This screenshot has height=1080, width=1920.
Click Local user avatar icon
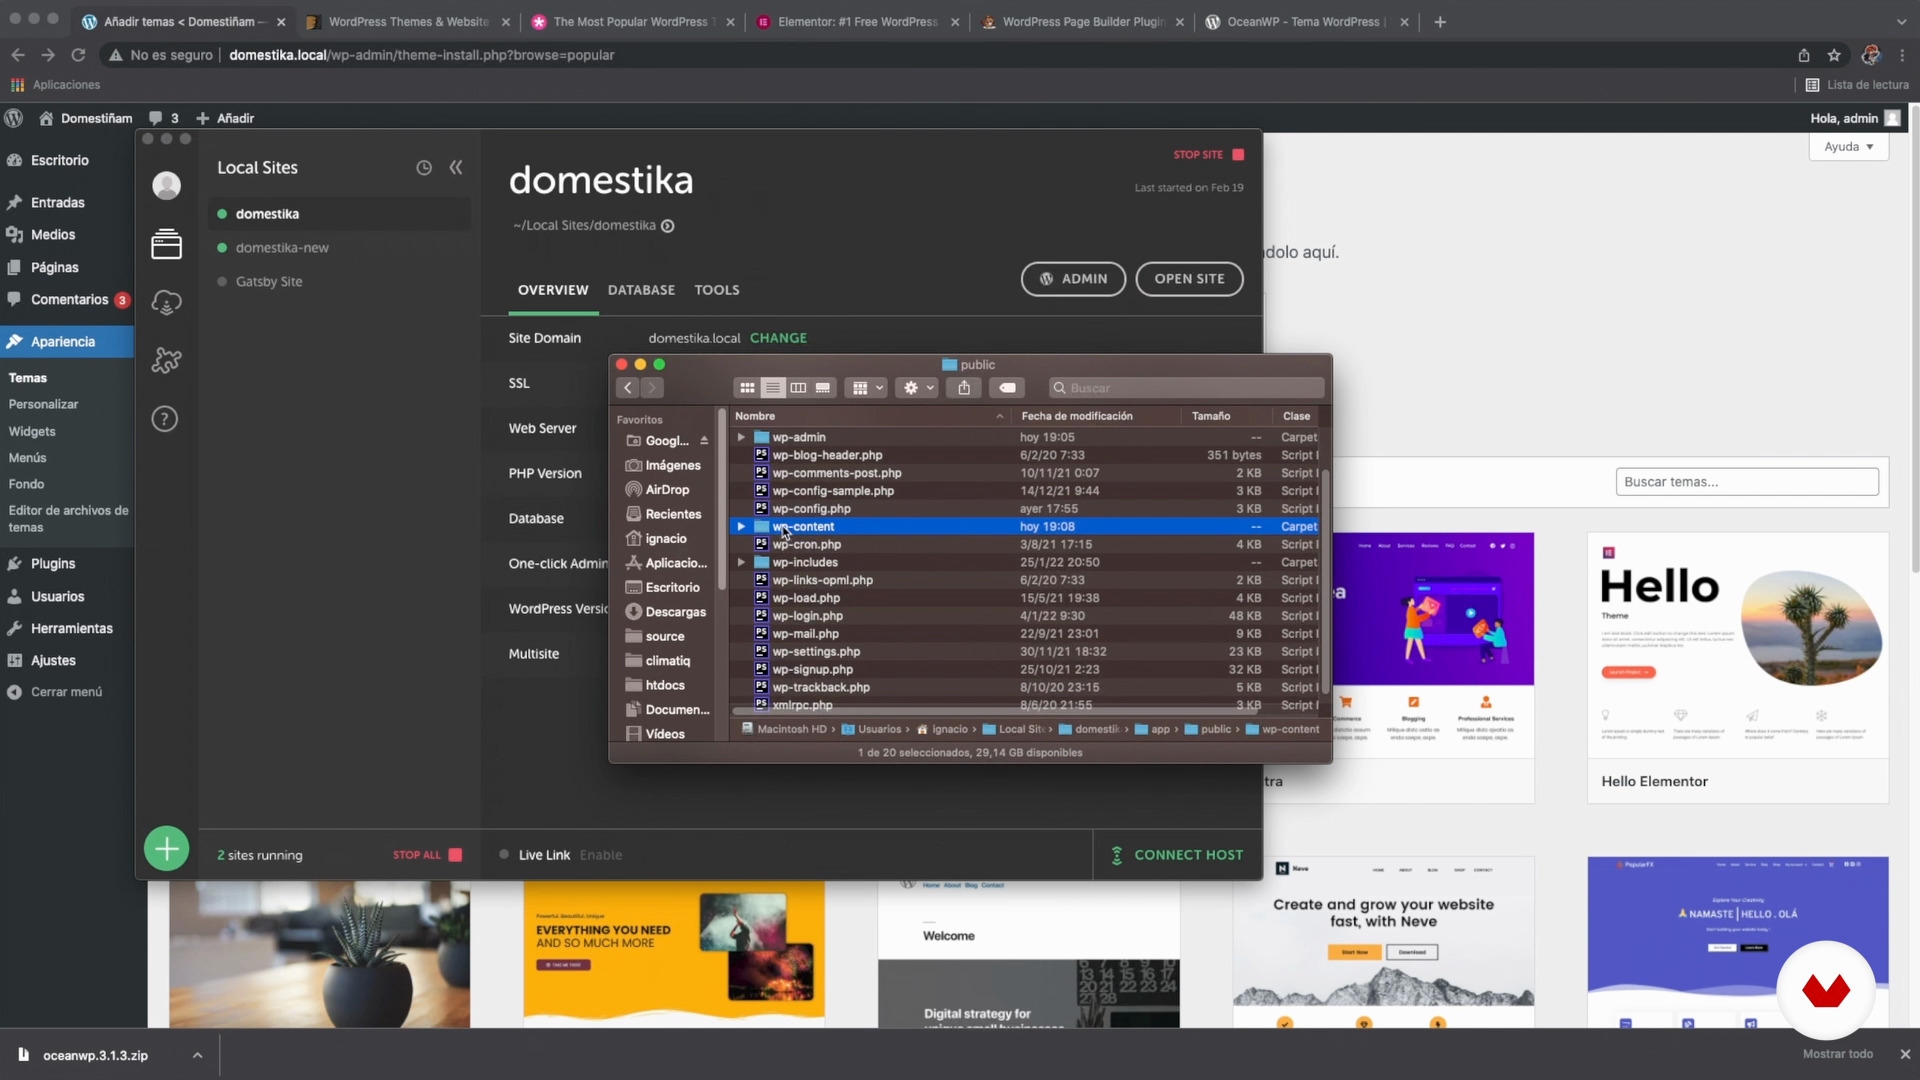click(x=166, y=186)
